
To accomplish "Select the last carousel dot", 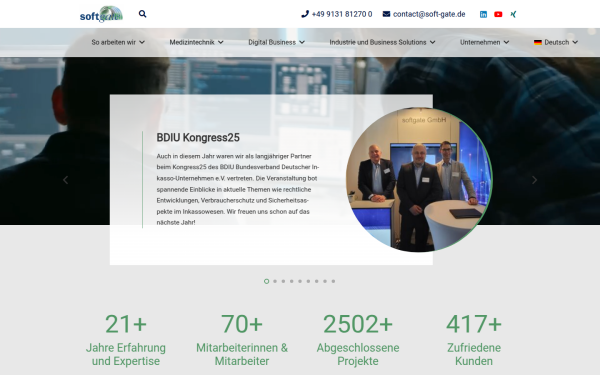I will (x=333, y=281).
